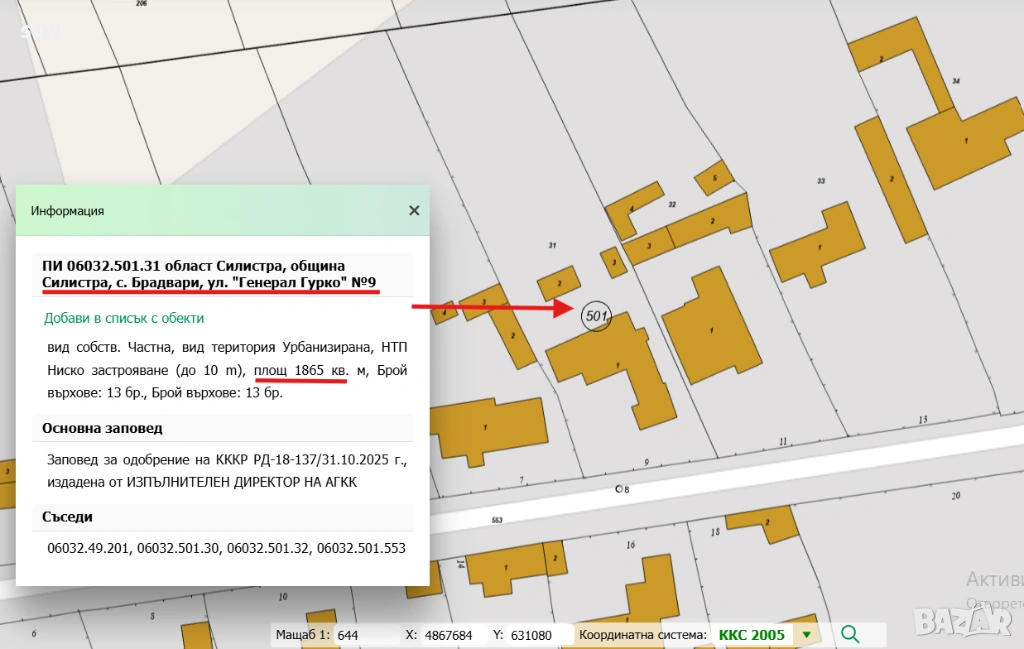Click the point marker 8 on the road
Screen dimensions: 1024x649
(623, 489)
